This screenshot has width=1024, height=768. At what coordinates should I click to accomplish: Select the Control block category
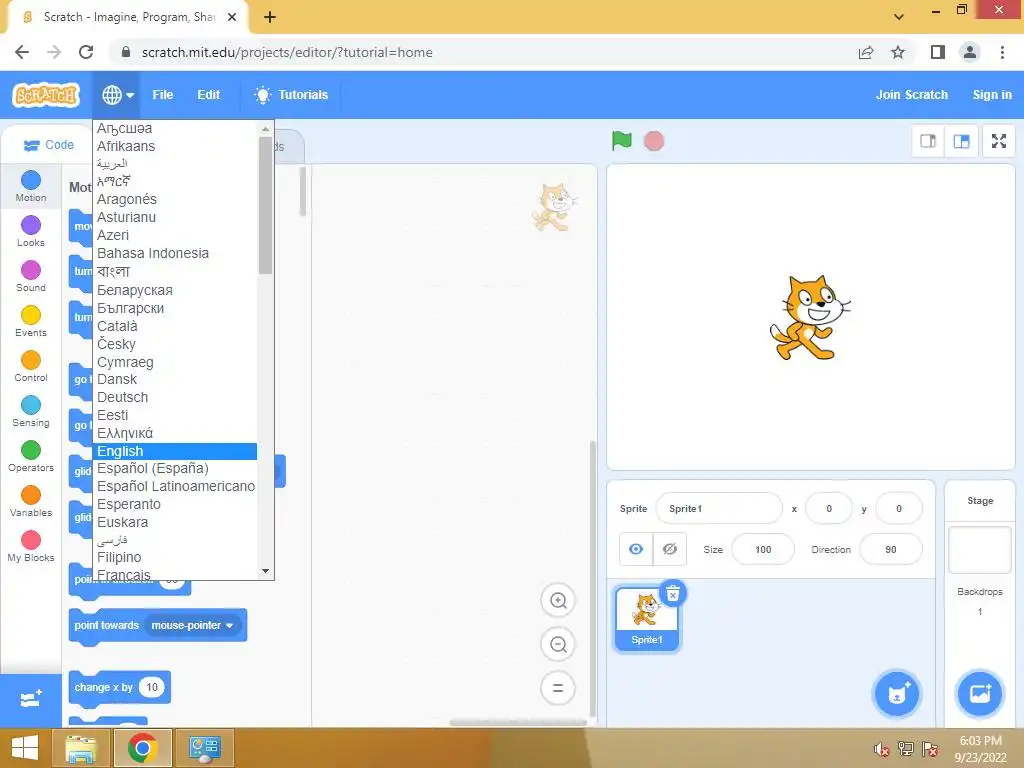31,367
